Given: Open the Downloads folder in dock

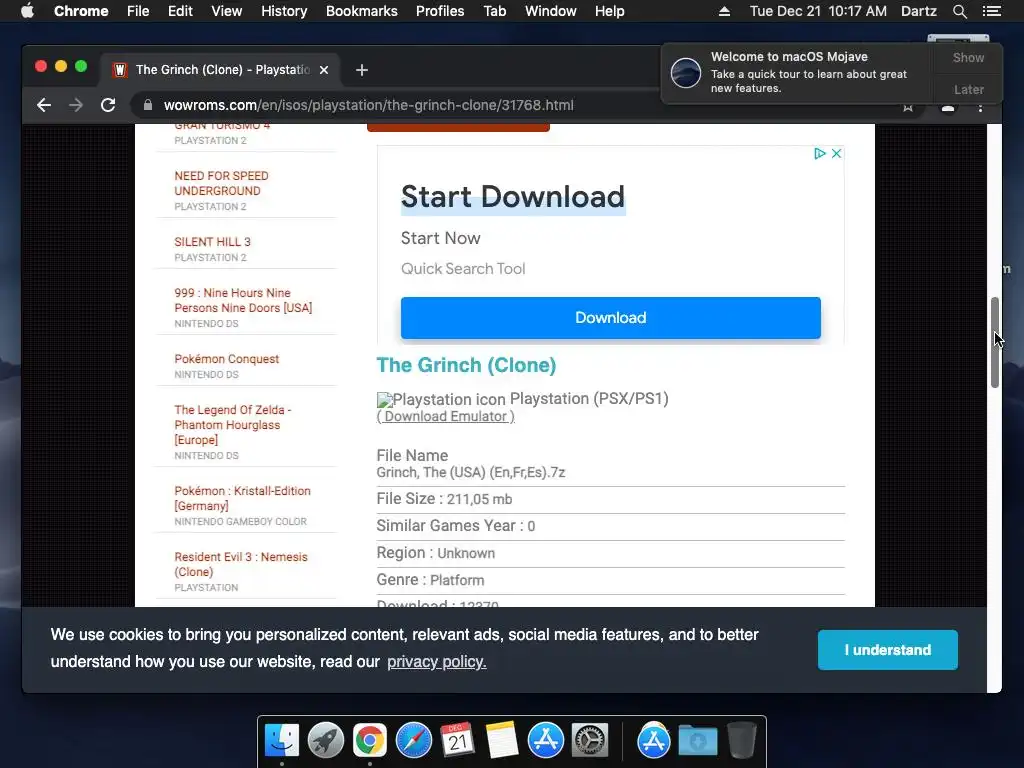Looking at the screenshot, I should point(697,741).
